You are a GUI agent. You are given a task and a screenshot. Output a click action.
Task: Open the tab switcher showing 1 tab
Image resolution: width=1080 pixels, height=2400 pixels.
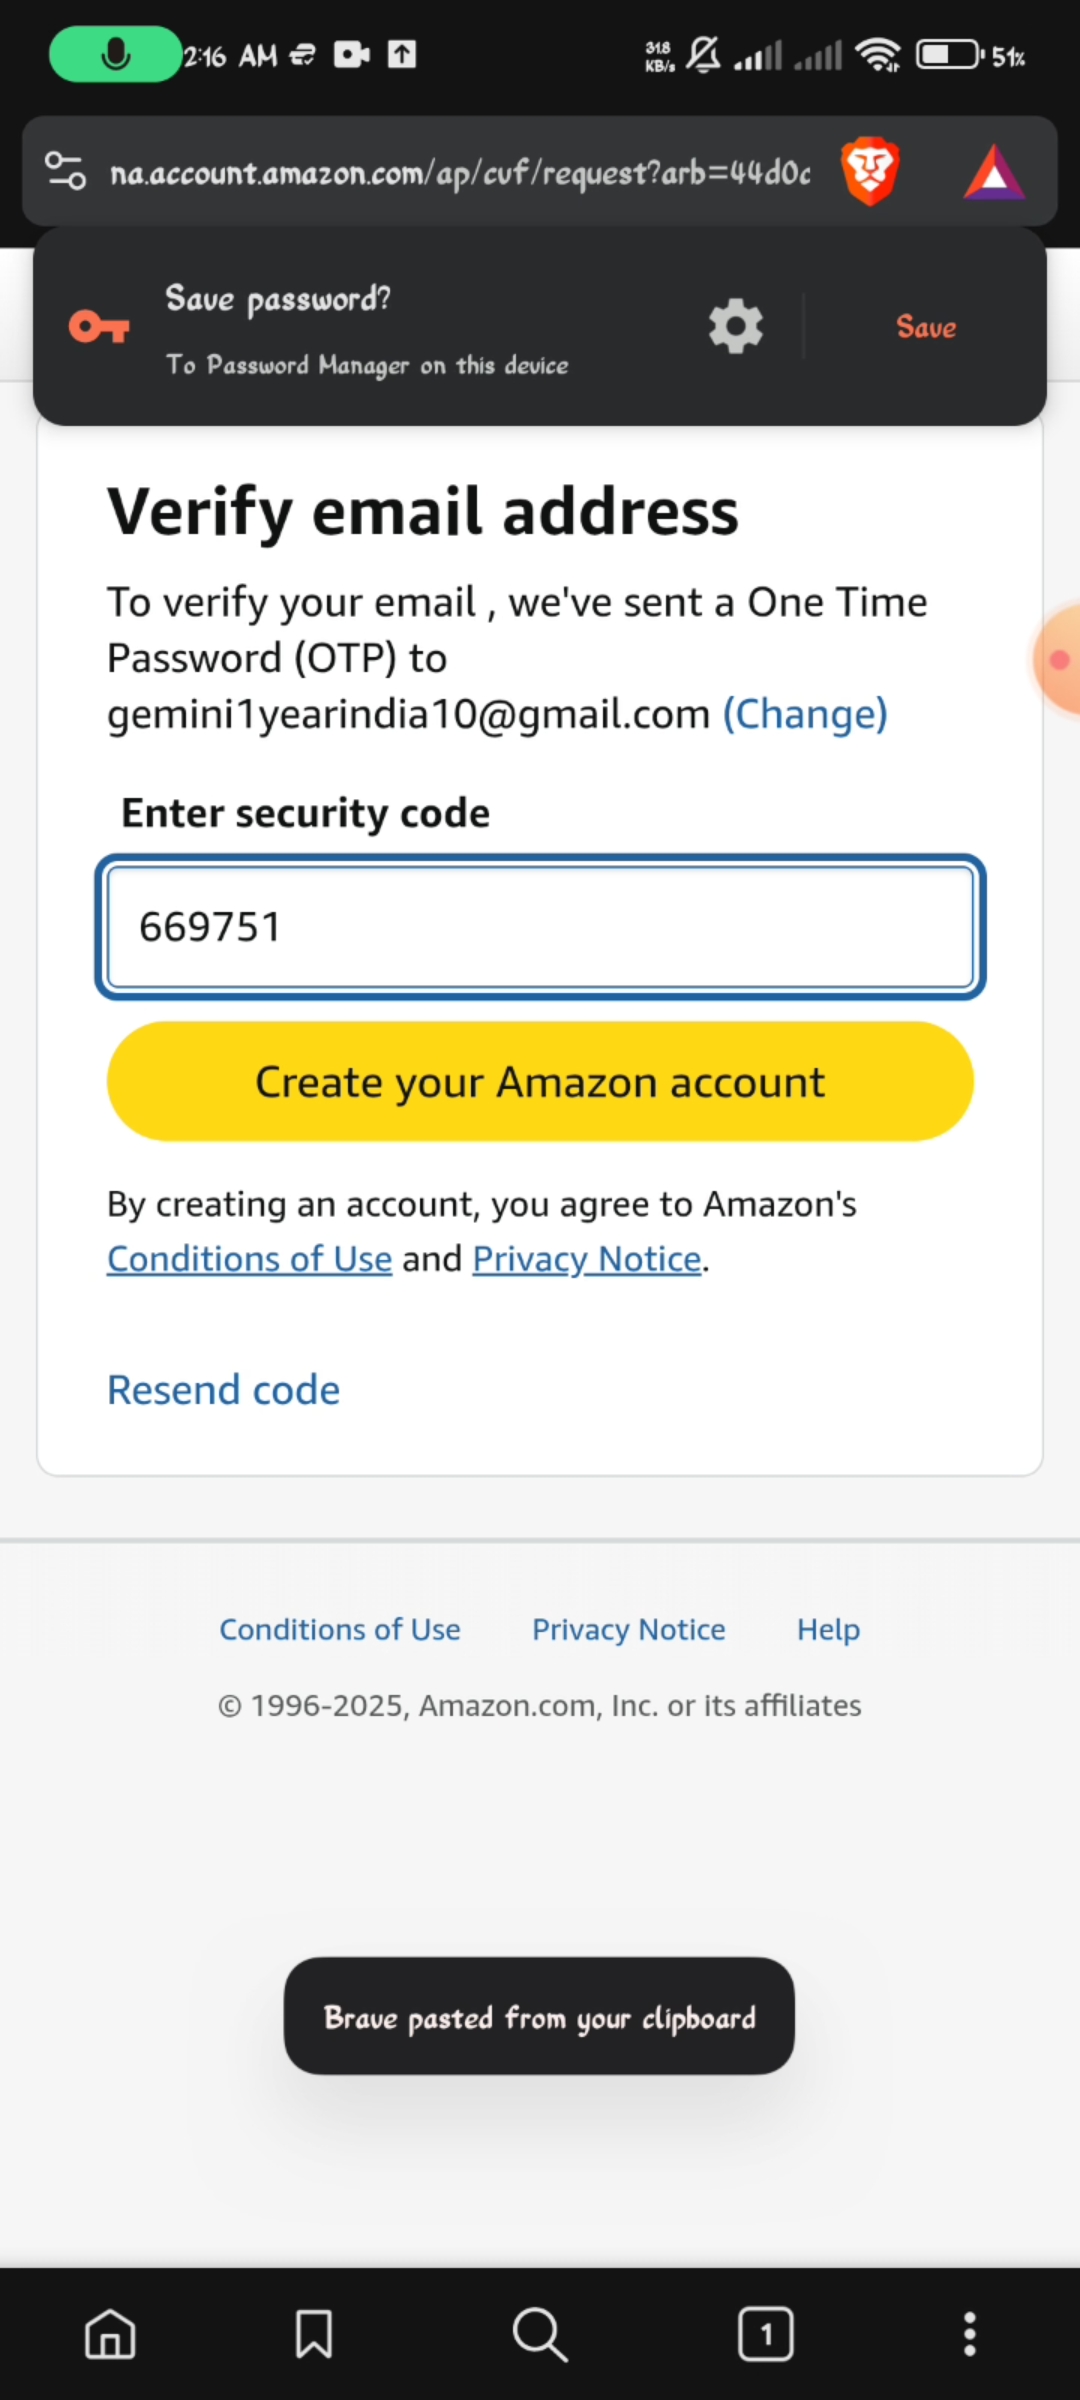766,2335
